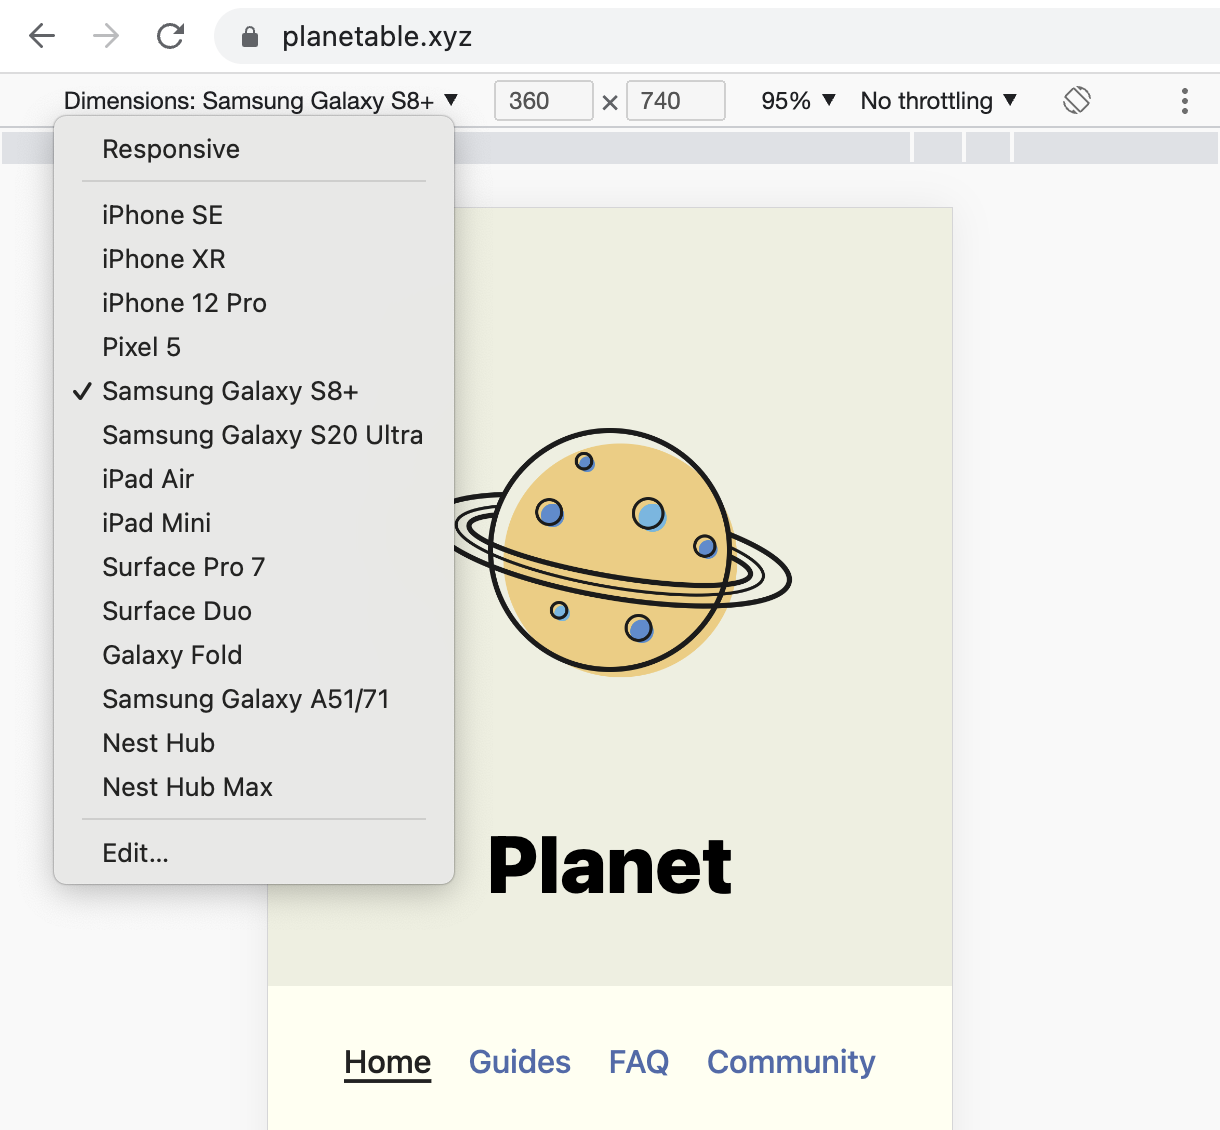The height and width of the screenshot is (1130, 1220).
Task: Select Responsive from the device list
Action: point(171,148)
